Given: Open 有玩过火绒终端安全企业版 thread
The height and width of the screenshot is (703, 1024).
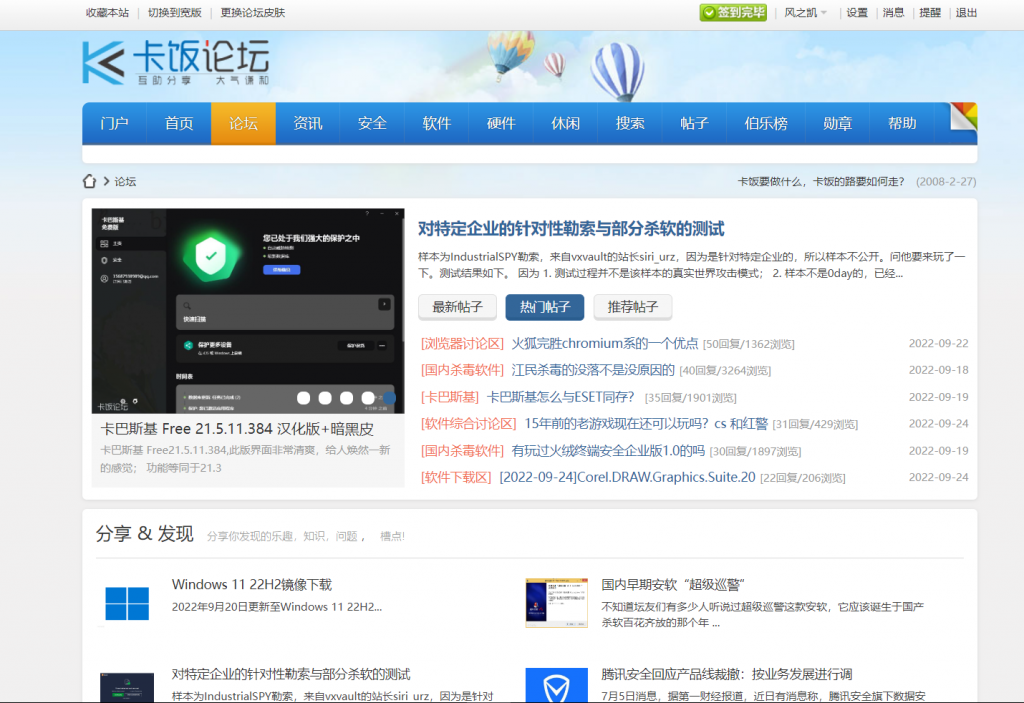Looking at the screenshot, I should tap(608, 451).
